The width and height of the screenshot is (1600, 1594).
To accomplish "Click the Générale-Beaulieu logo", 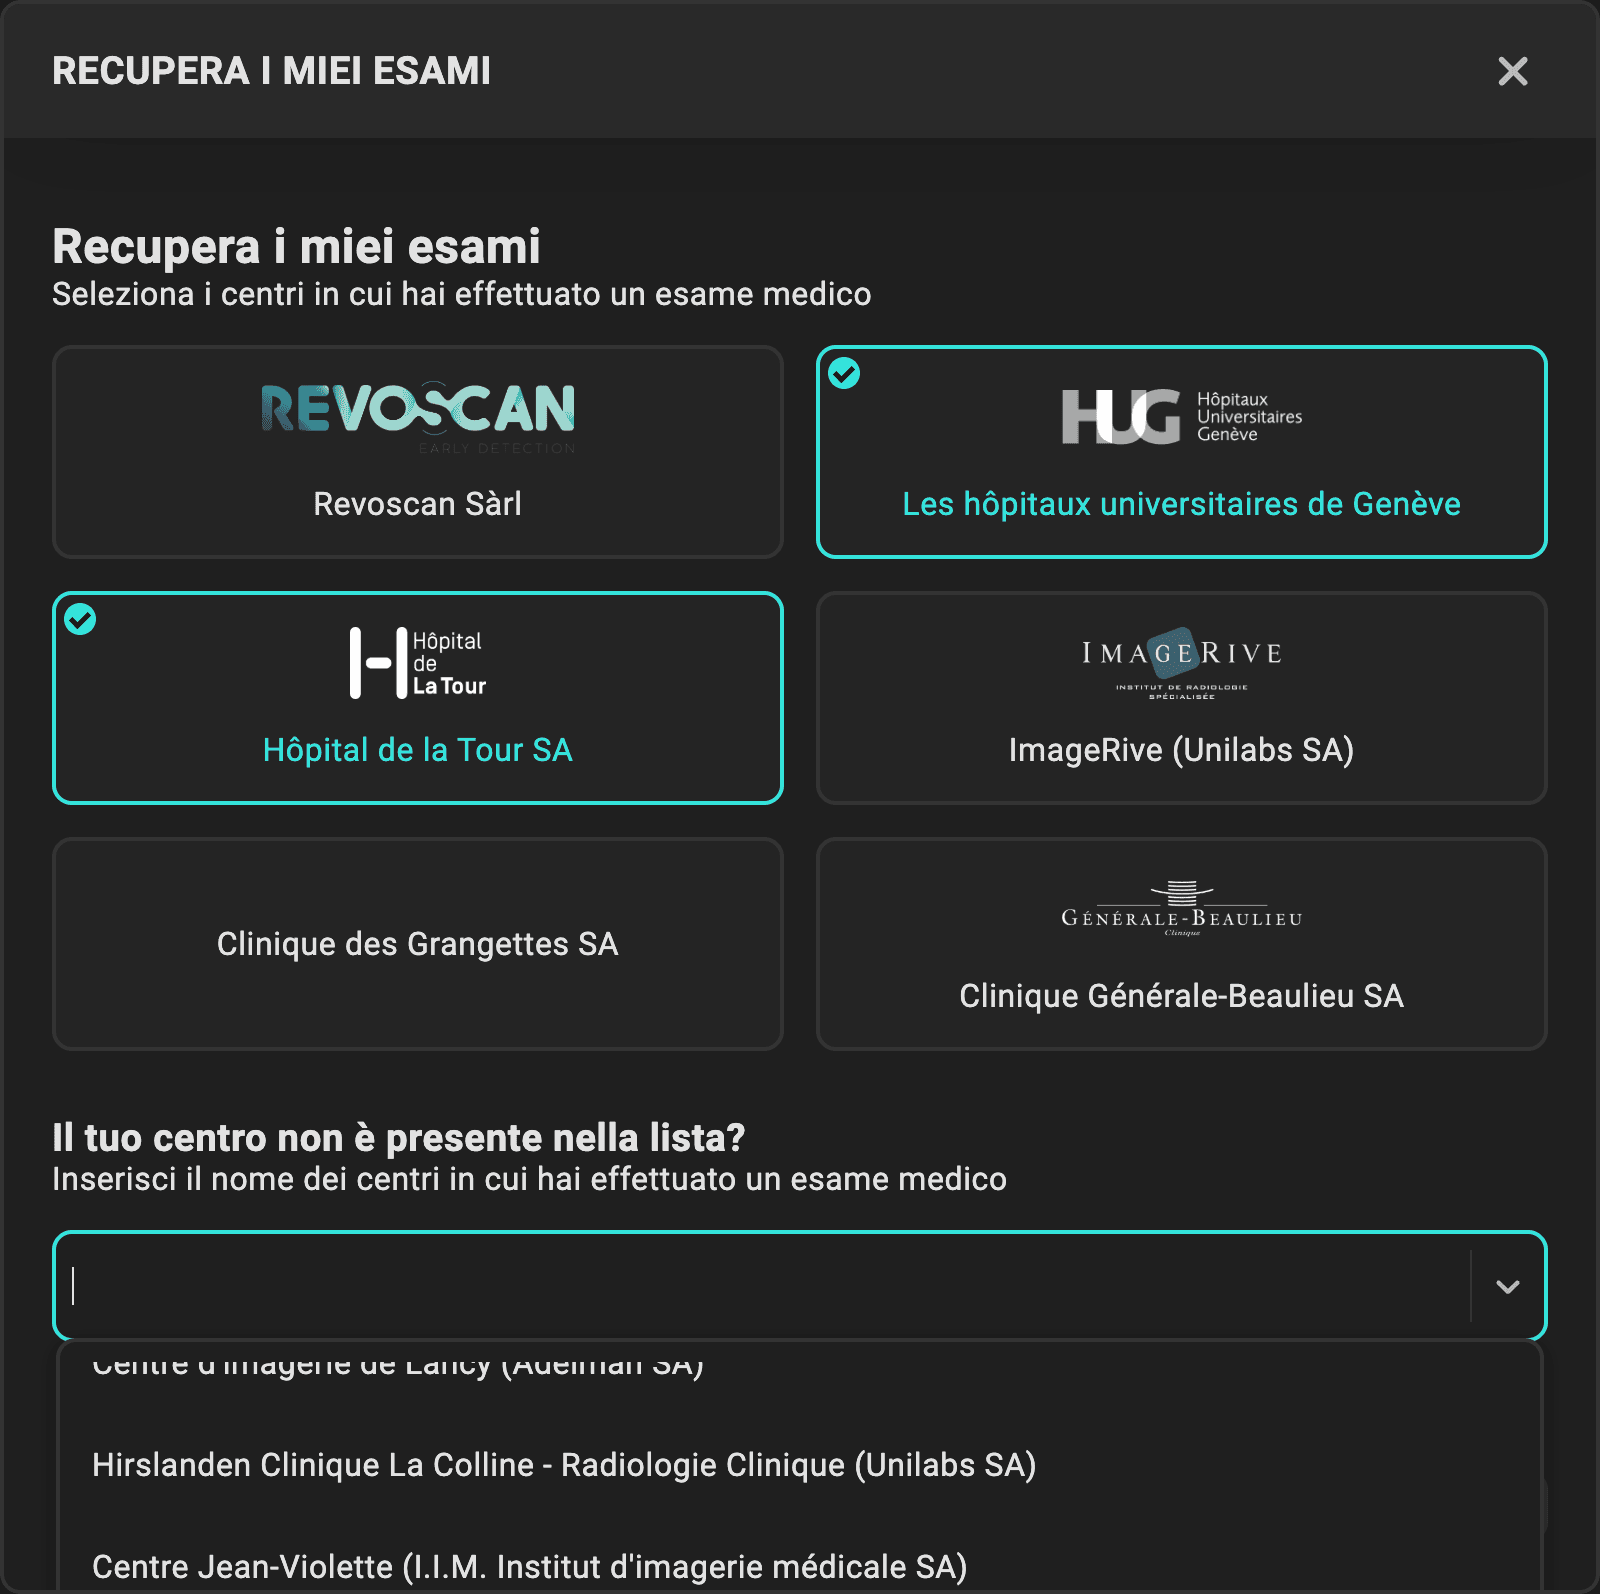I will (x=1181, y=909).
